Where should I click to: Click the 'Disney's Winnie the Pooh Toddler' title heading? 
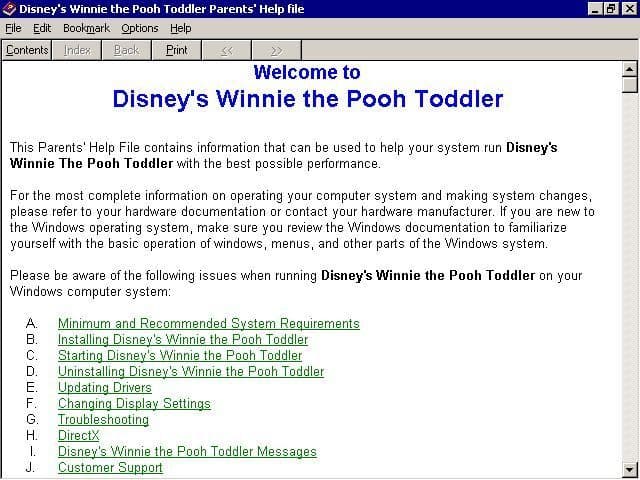coord(308,99)
